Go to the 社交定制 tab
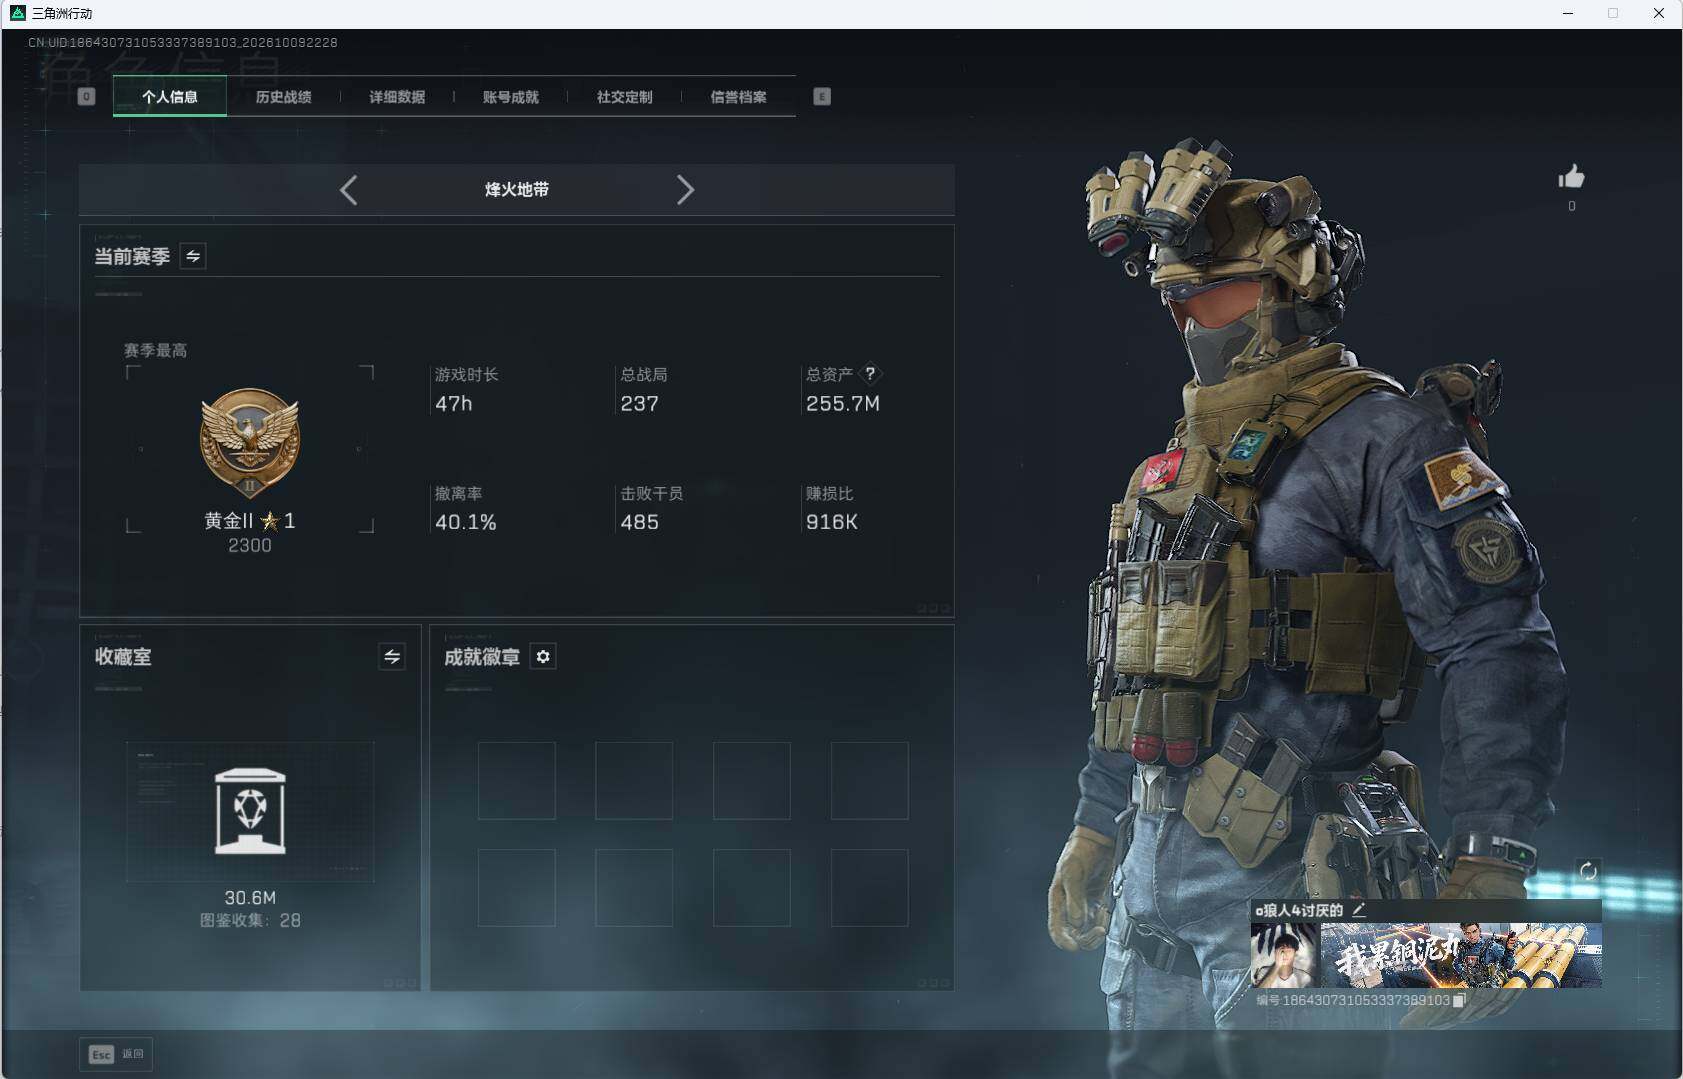 (624, 97)
